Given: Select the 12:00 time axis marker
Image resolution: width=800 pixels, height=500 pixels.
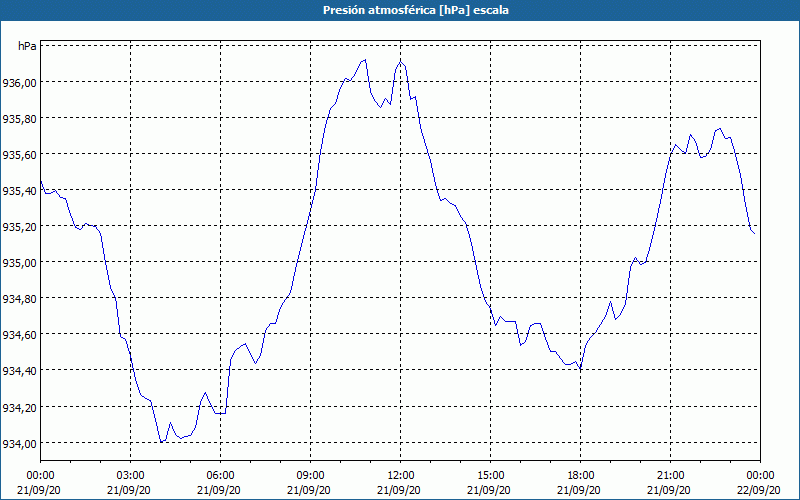Looking at the screenshot, I should [x=401, y=476].
